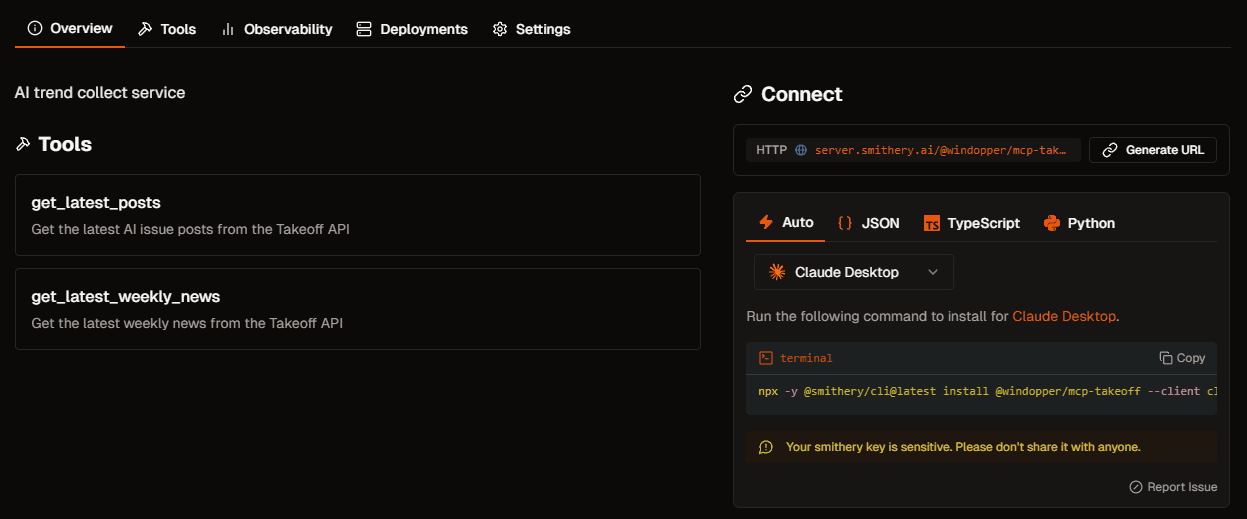Viewport: 1247px width, 519px height.
Task: Click 'Get the latest weekly news' description
Action: coord(187,323)
